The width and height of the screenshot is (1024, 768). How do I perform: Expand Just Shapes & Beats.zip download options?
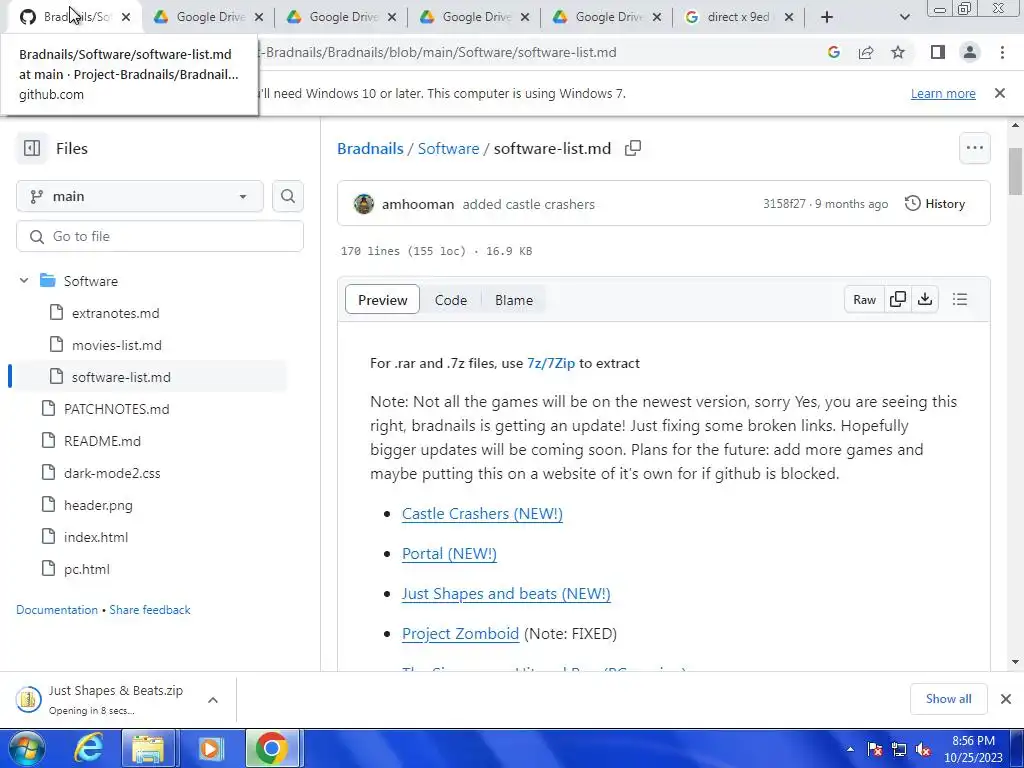[213, 700]
